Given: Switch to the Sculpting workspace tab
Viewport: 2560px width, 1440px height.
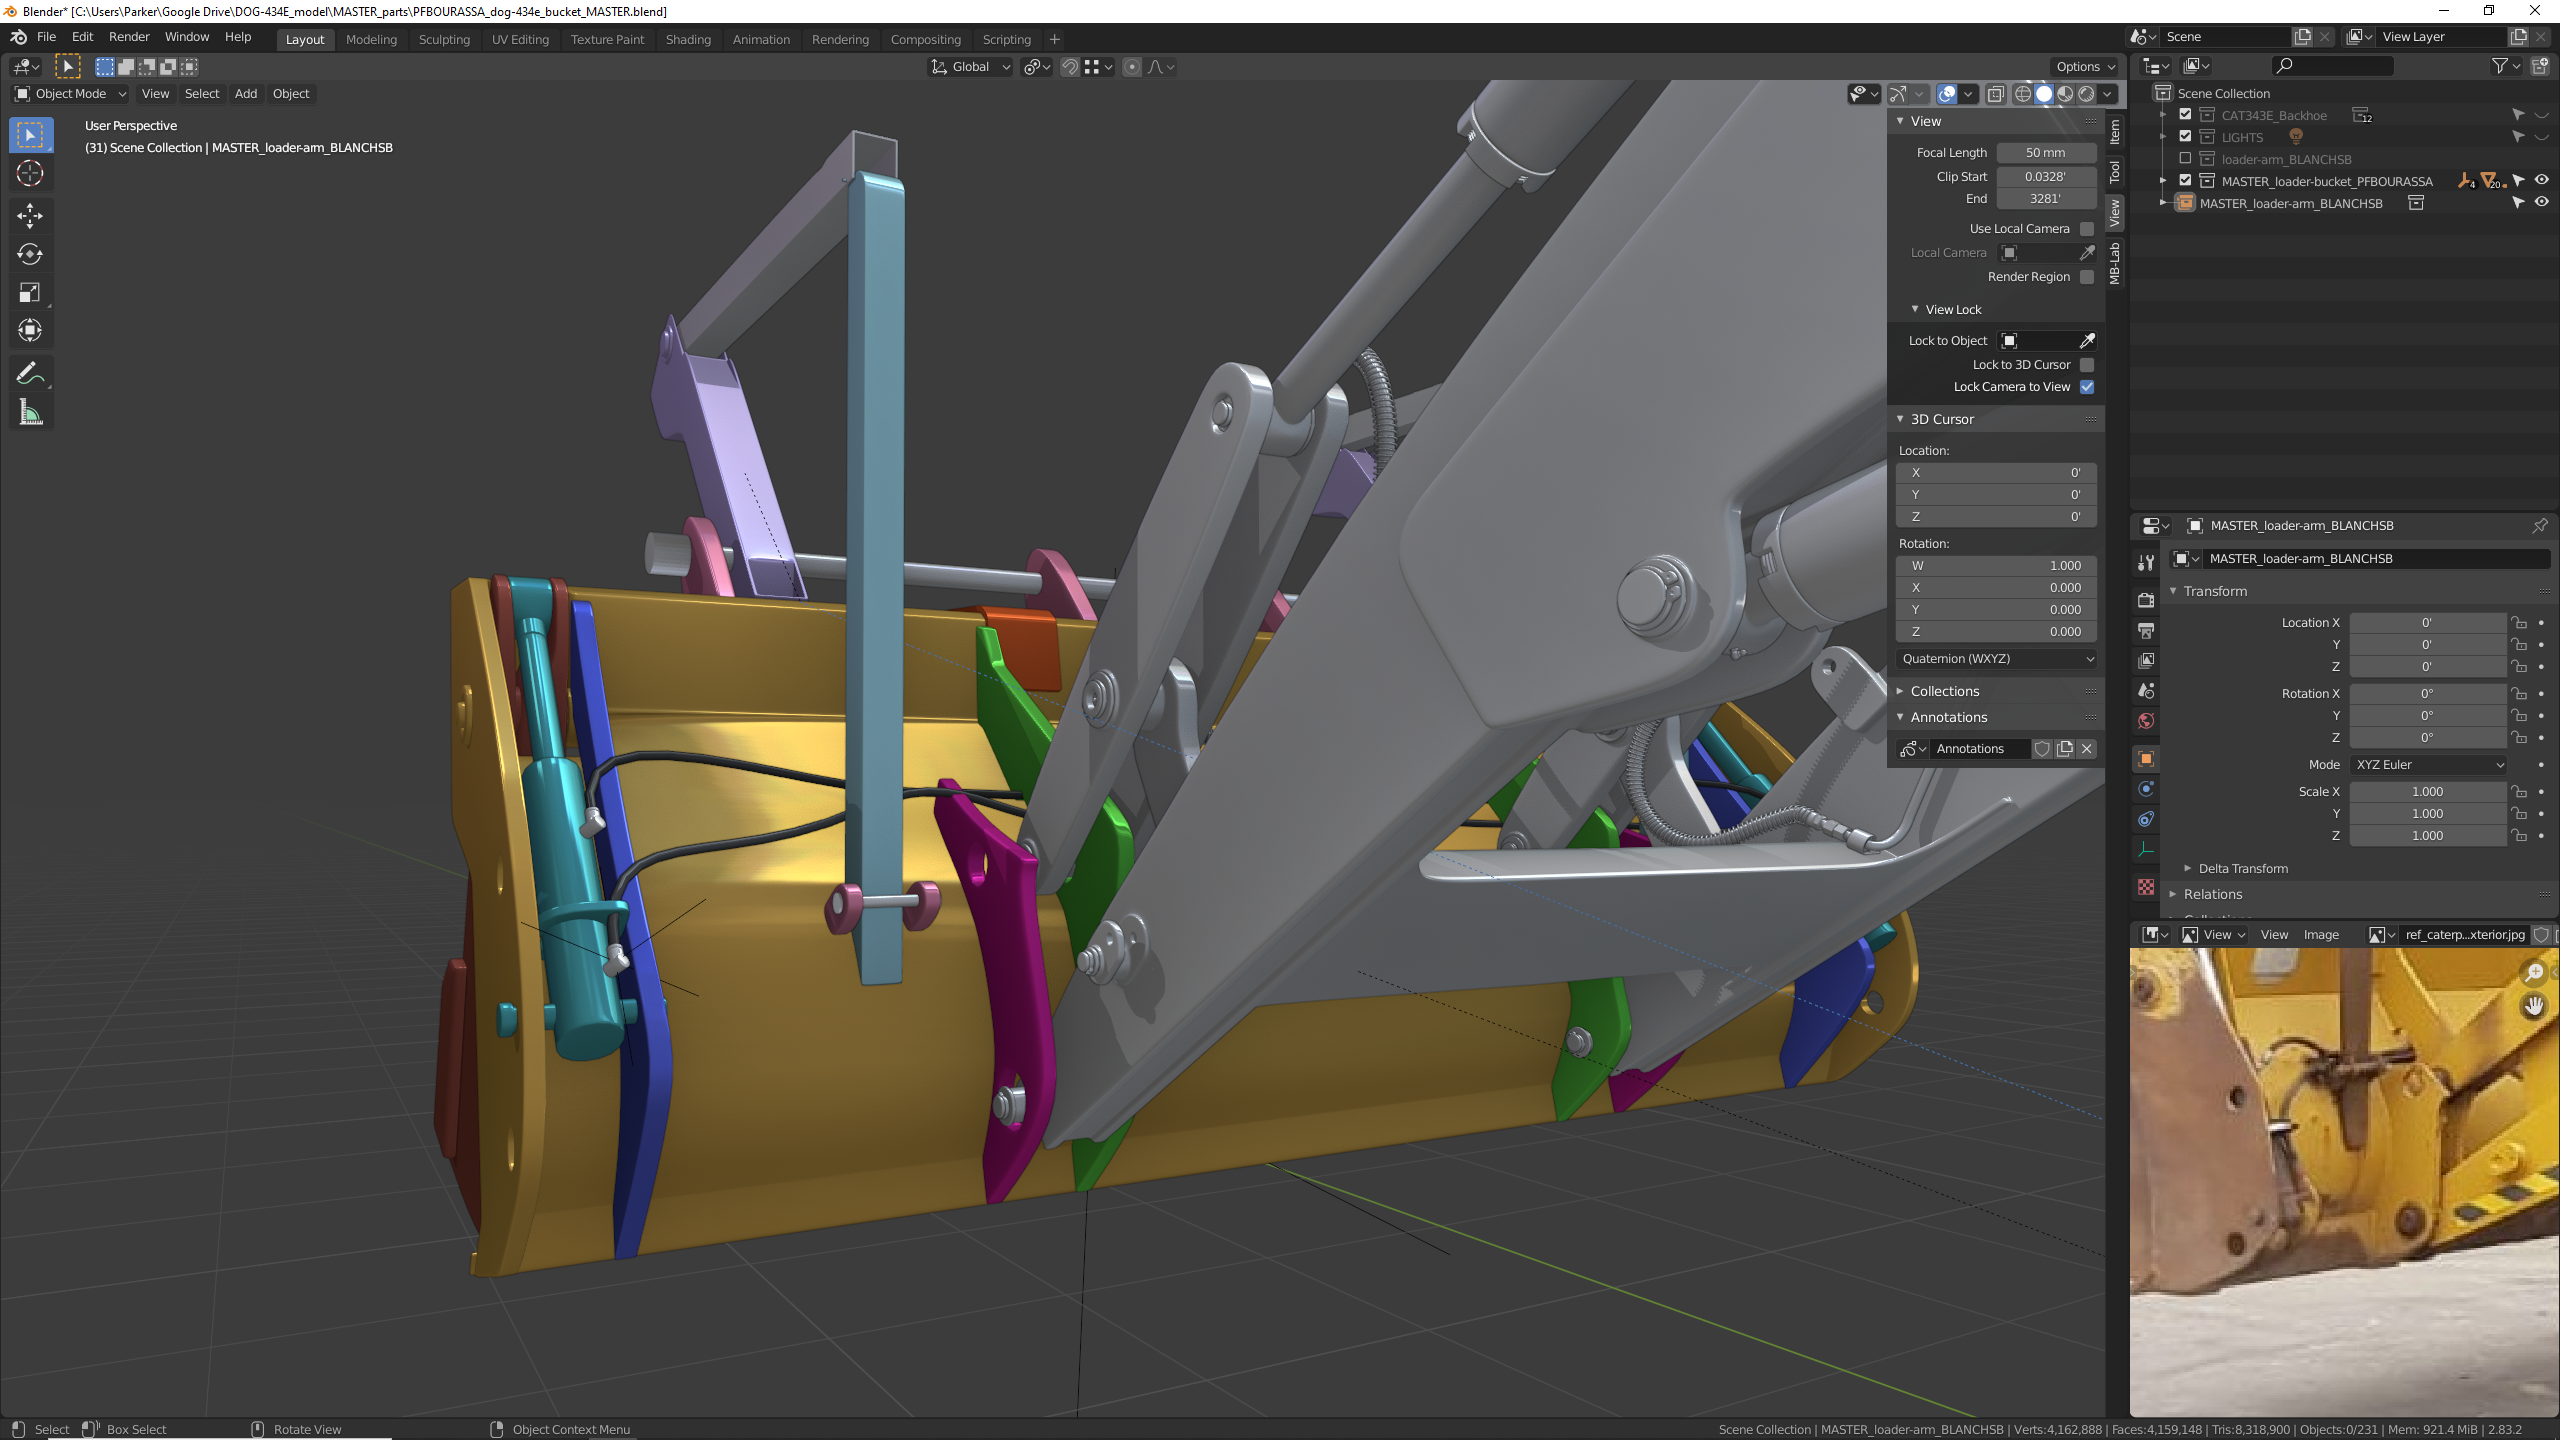Looking at the screenshot, I should pos(444,40).
